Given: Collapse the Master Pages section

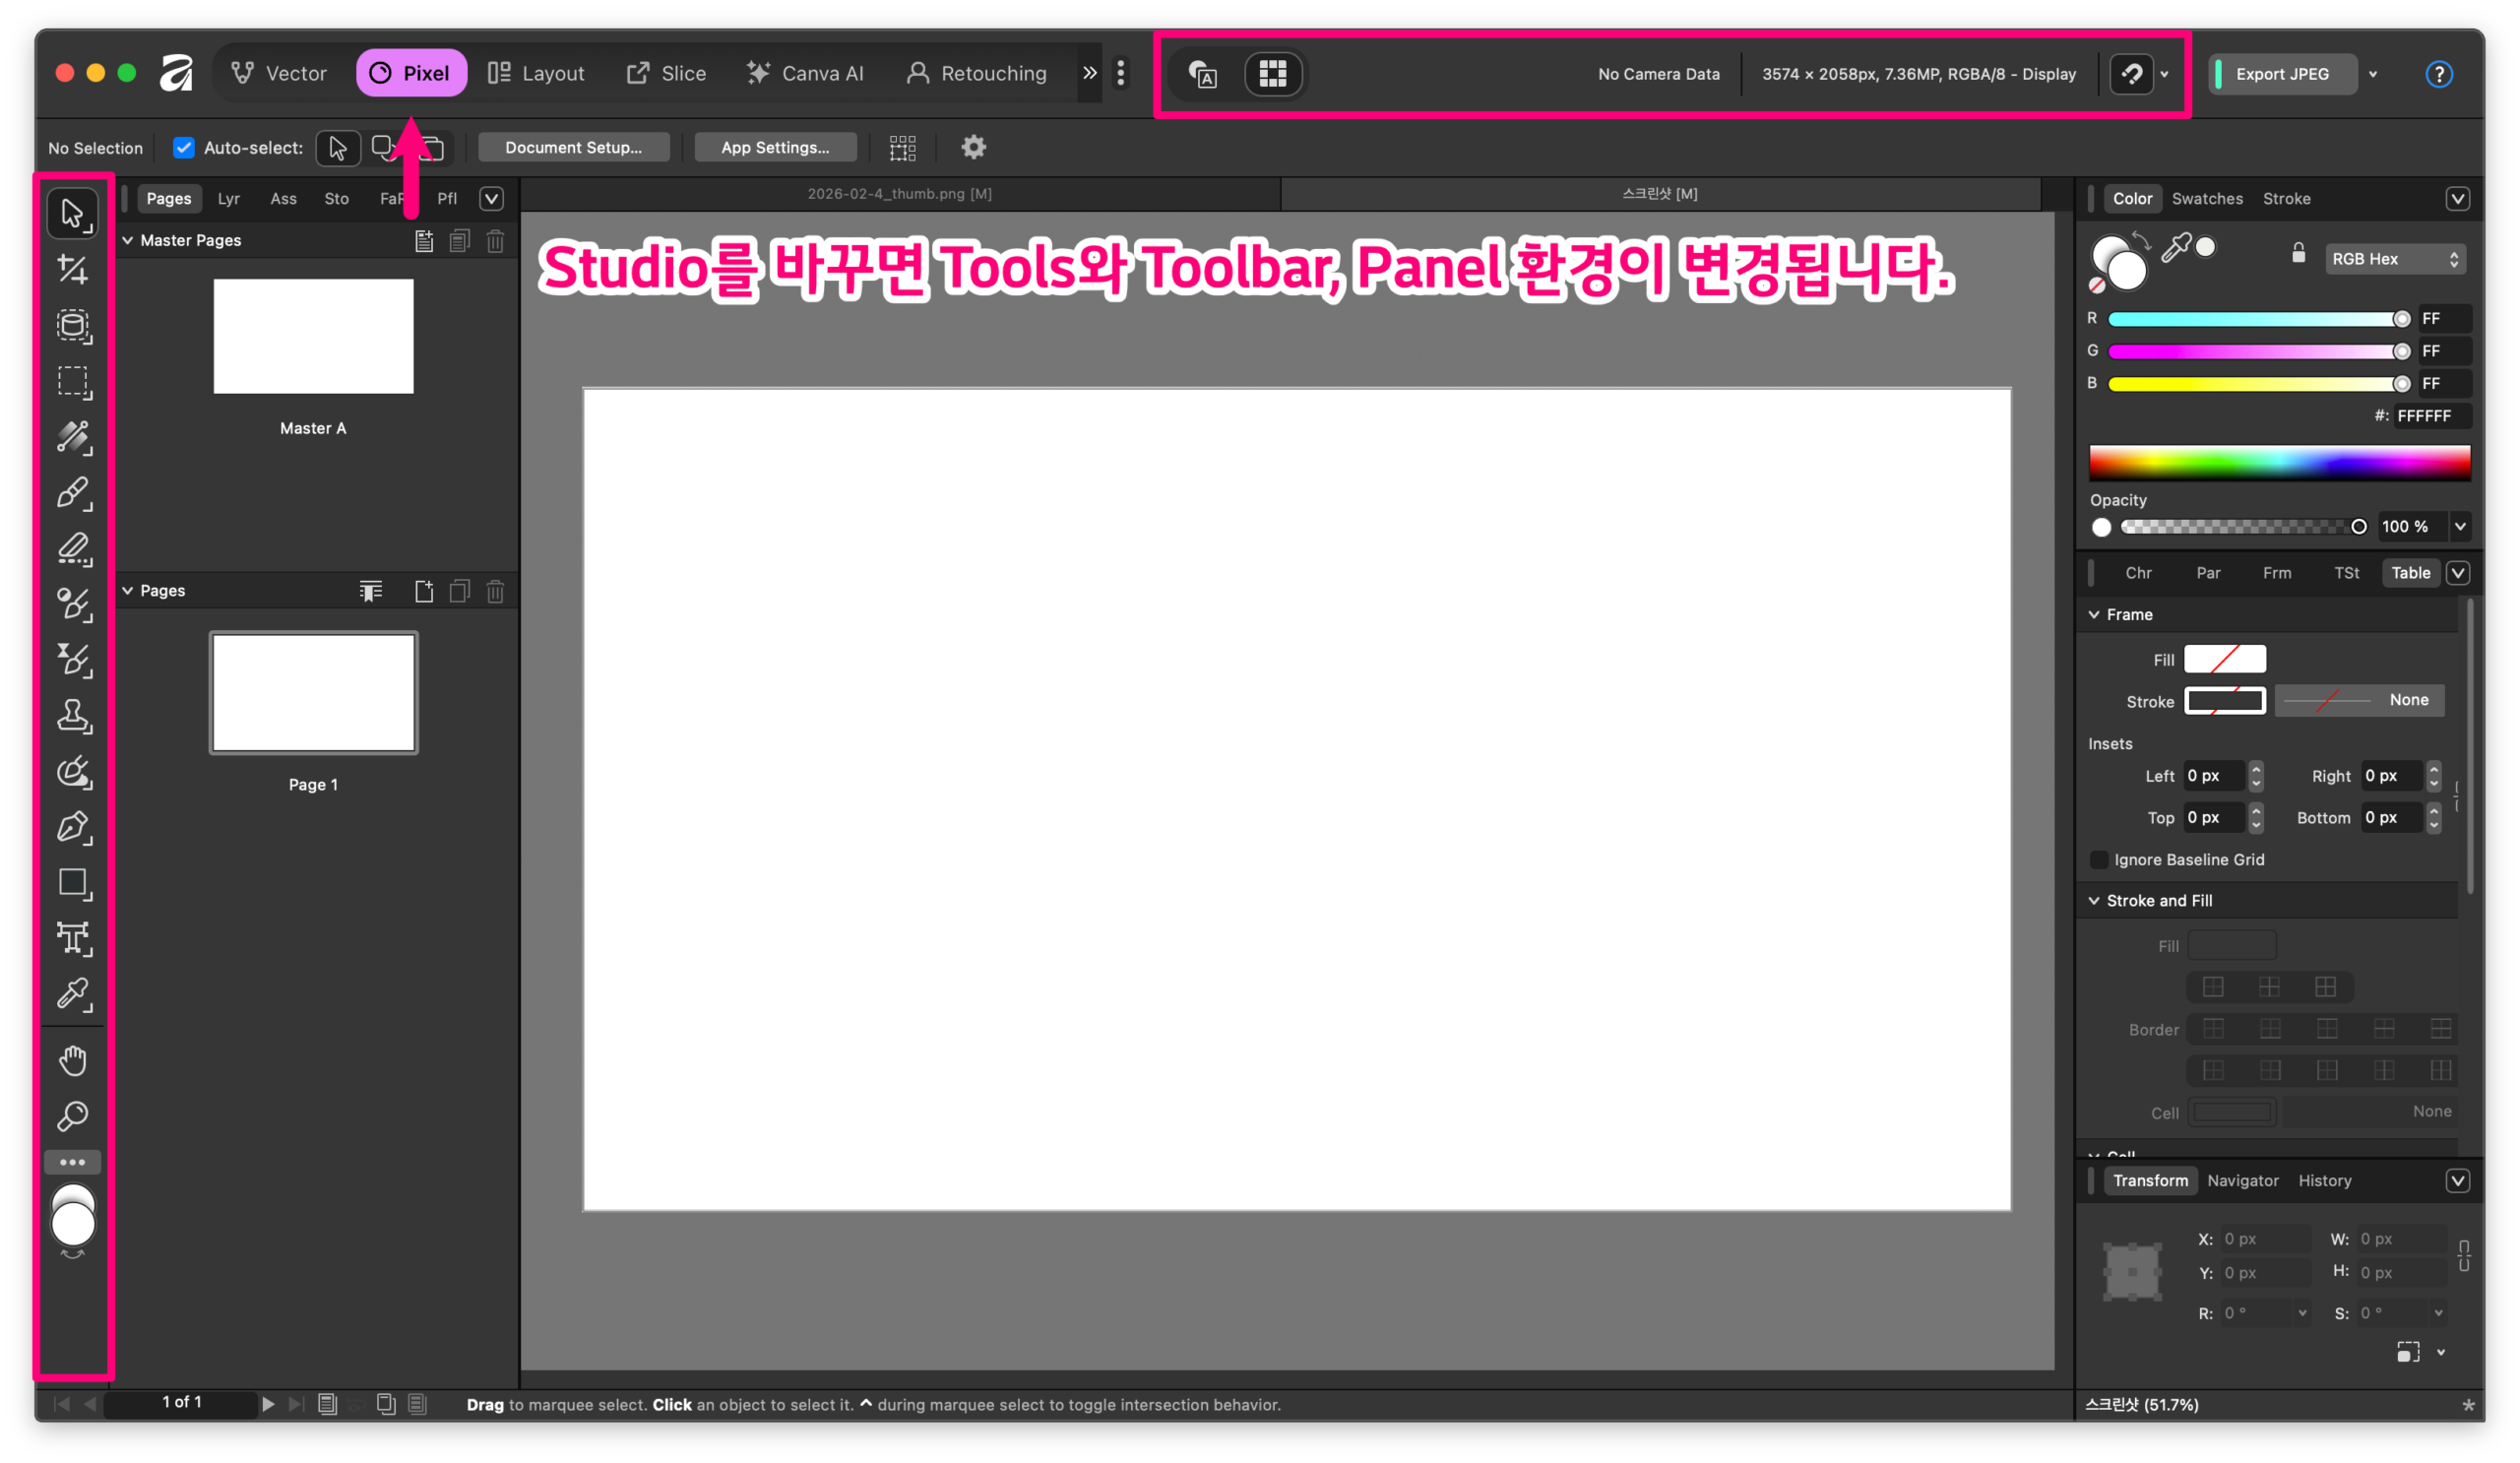Looking at the screenshot, I should (x=128, y=241).
